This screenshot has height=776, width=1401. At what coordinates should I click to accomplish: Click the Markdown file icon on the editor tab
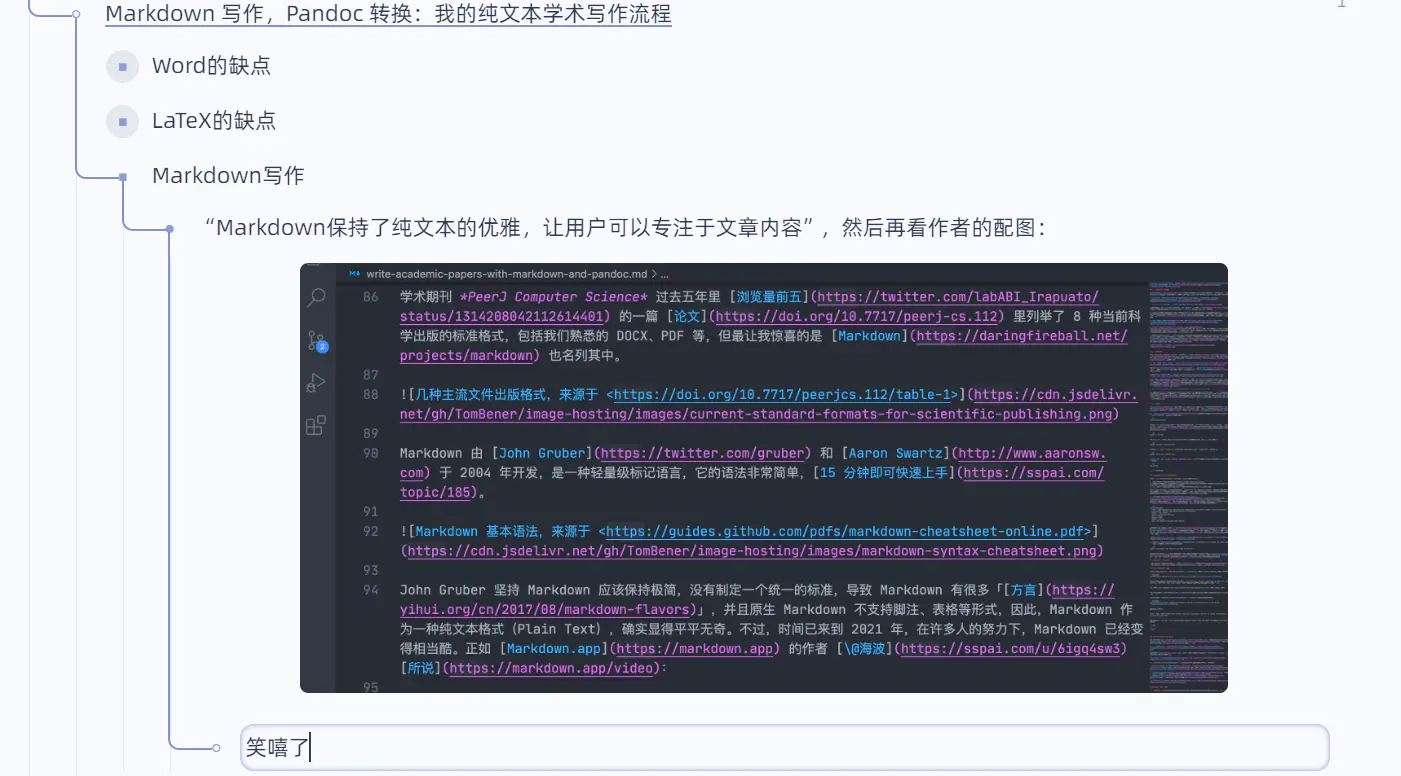coord(352,273)
